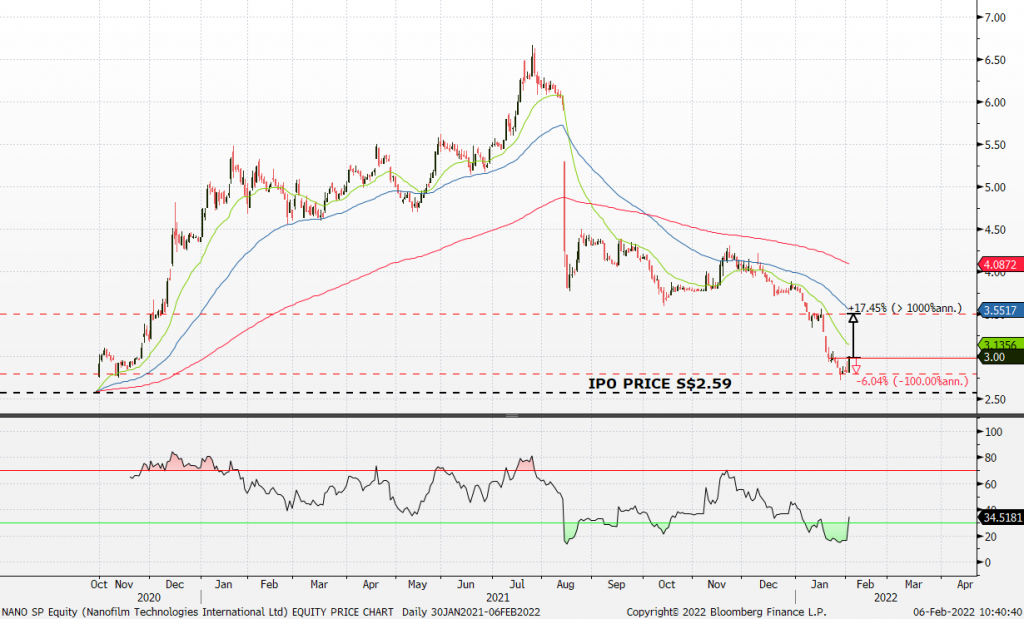Click the 7.00 price axis label
The image size is (1024, 619).
point(995,18)
